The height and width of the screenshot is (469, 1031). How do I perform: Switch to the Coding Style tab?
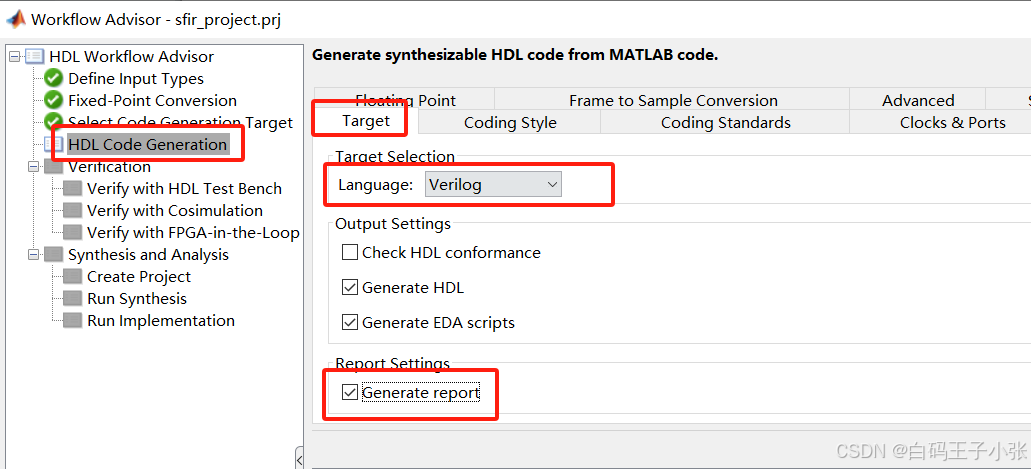pyautogui.click(x=510, y=122)
